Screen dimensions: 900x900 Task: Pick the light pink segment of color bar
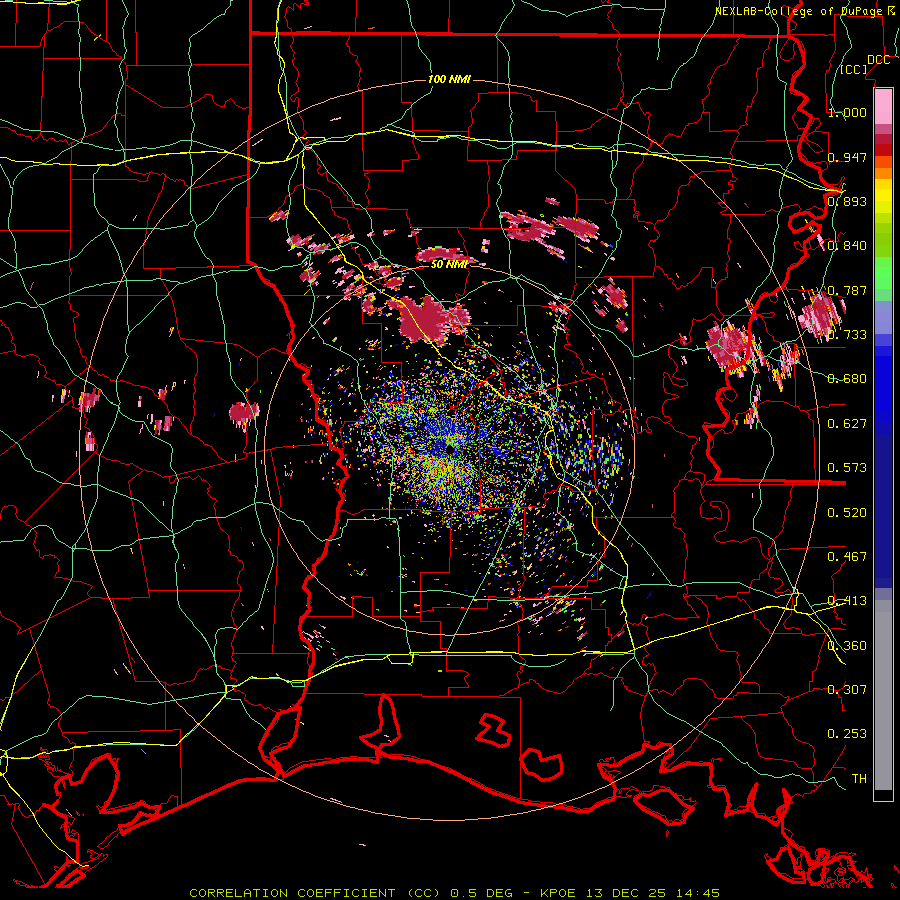883,107
